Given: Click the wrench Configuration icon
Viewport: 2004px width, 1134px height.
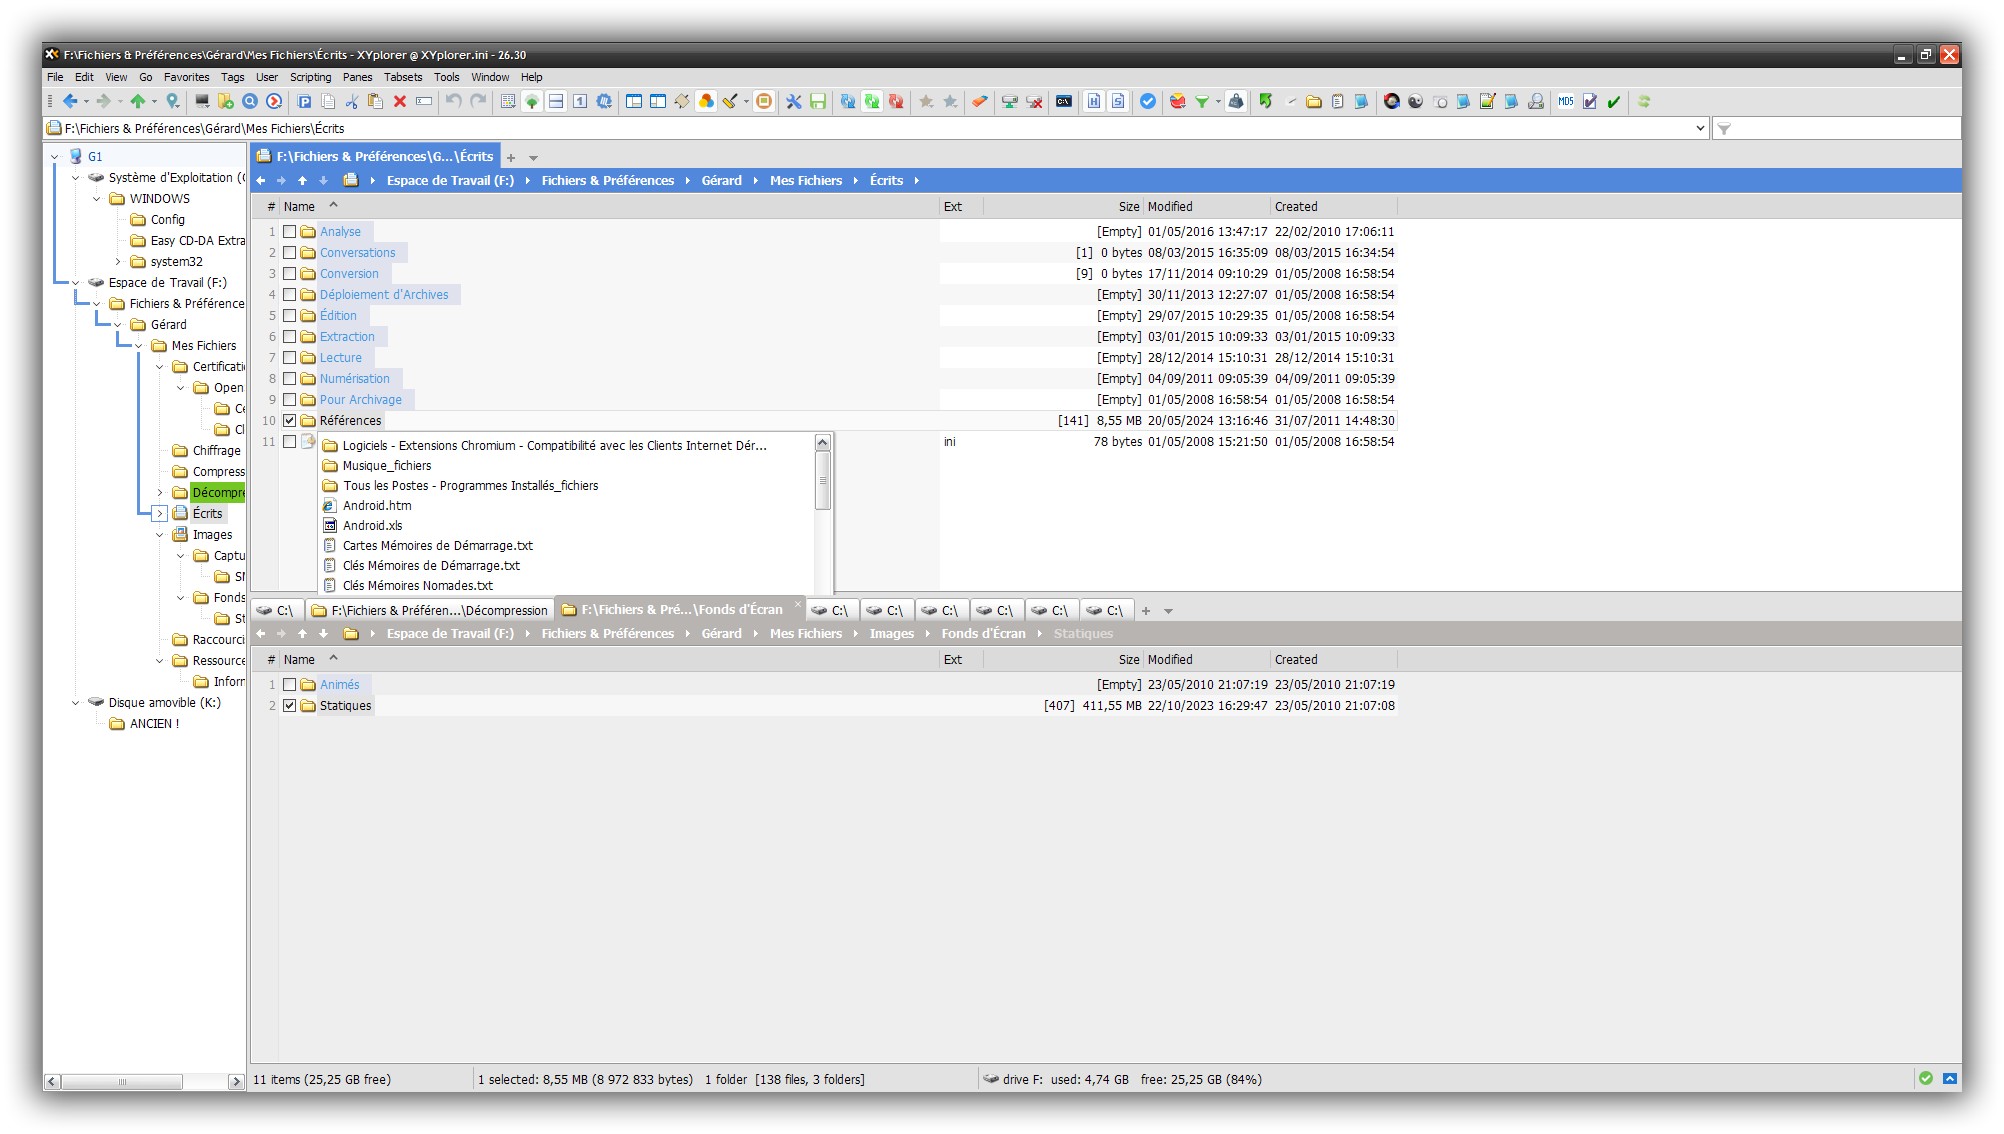Looking at the screenshot, I should point(793,101).
